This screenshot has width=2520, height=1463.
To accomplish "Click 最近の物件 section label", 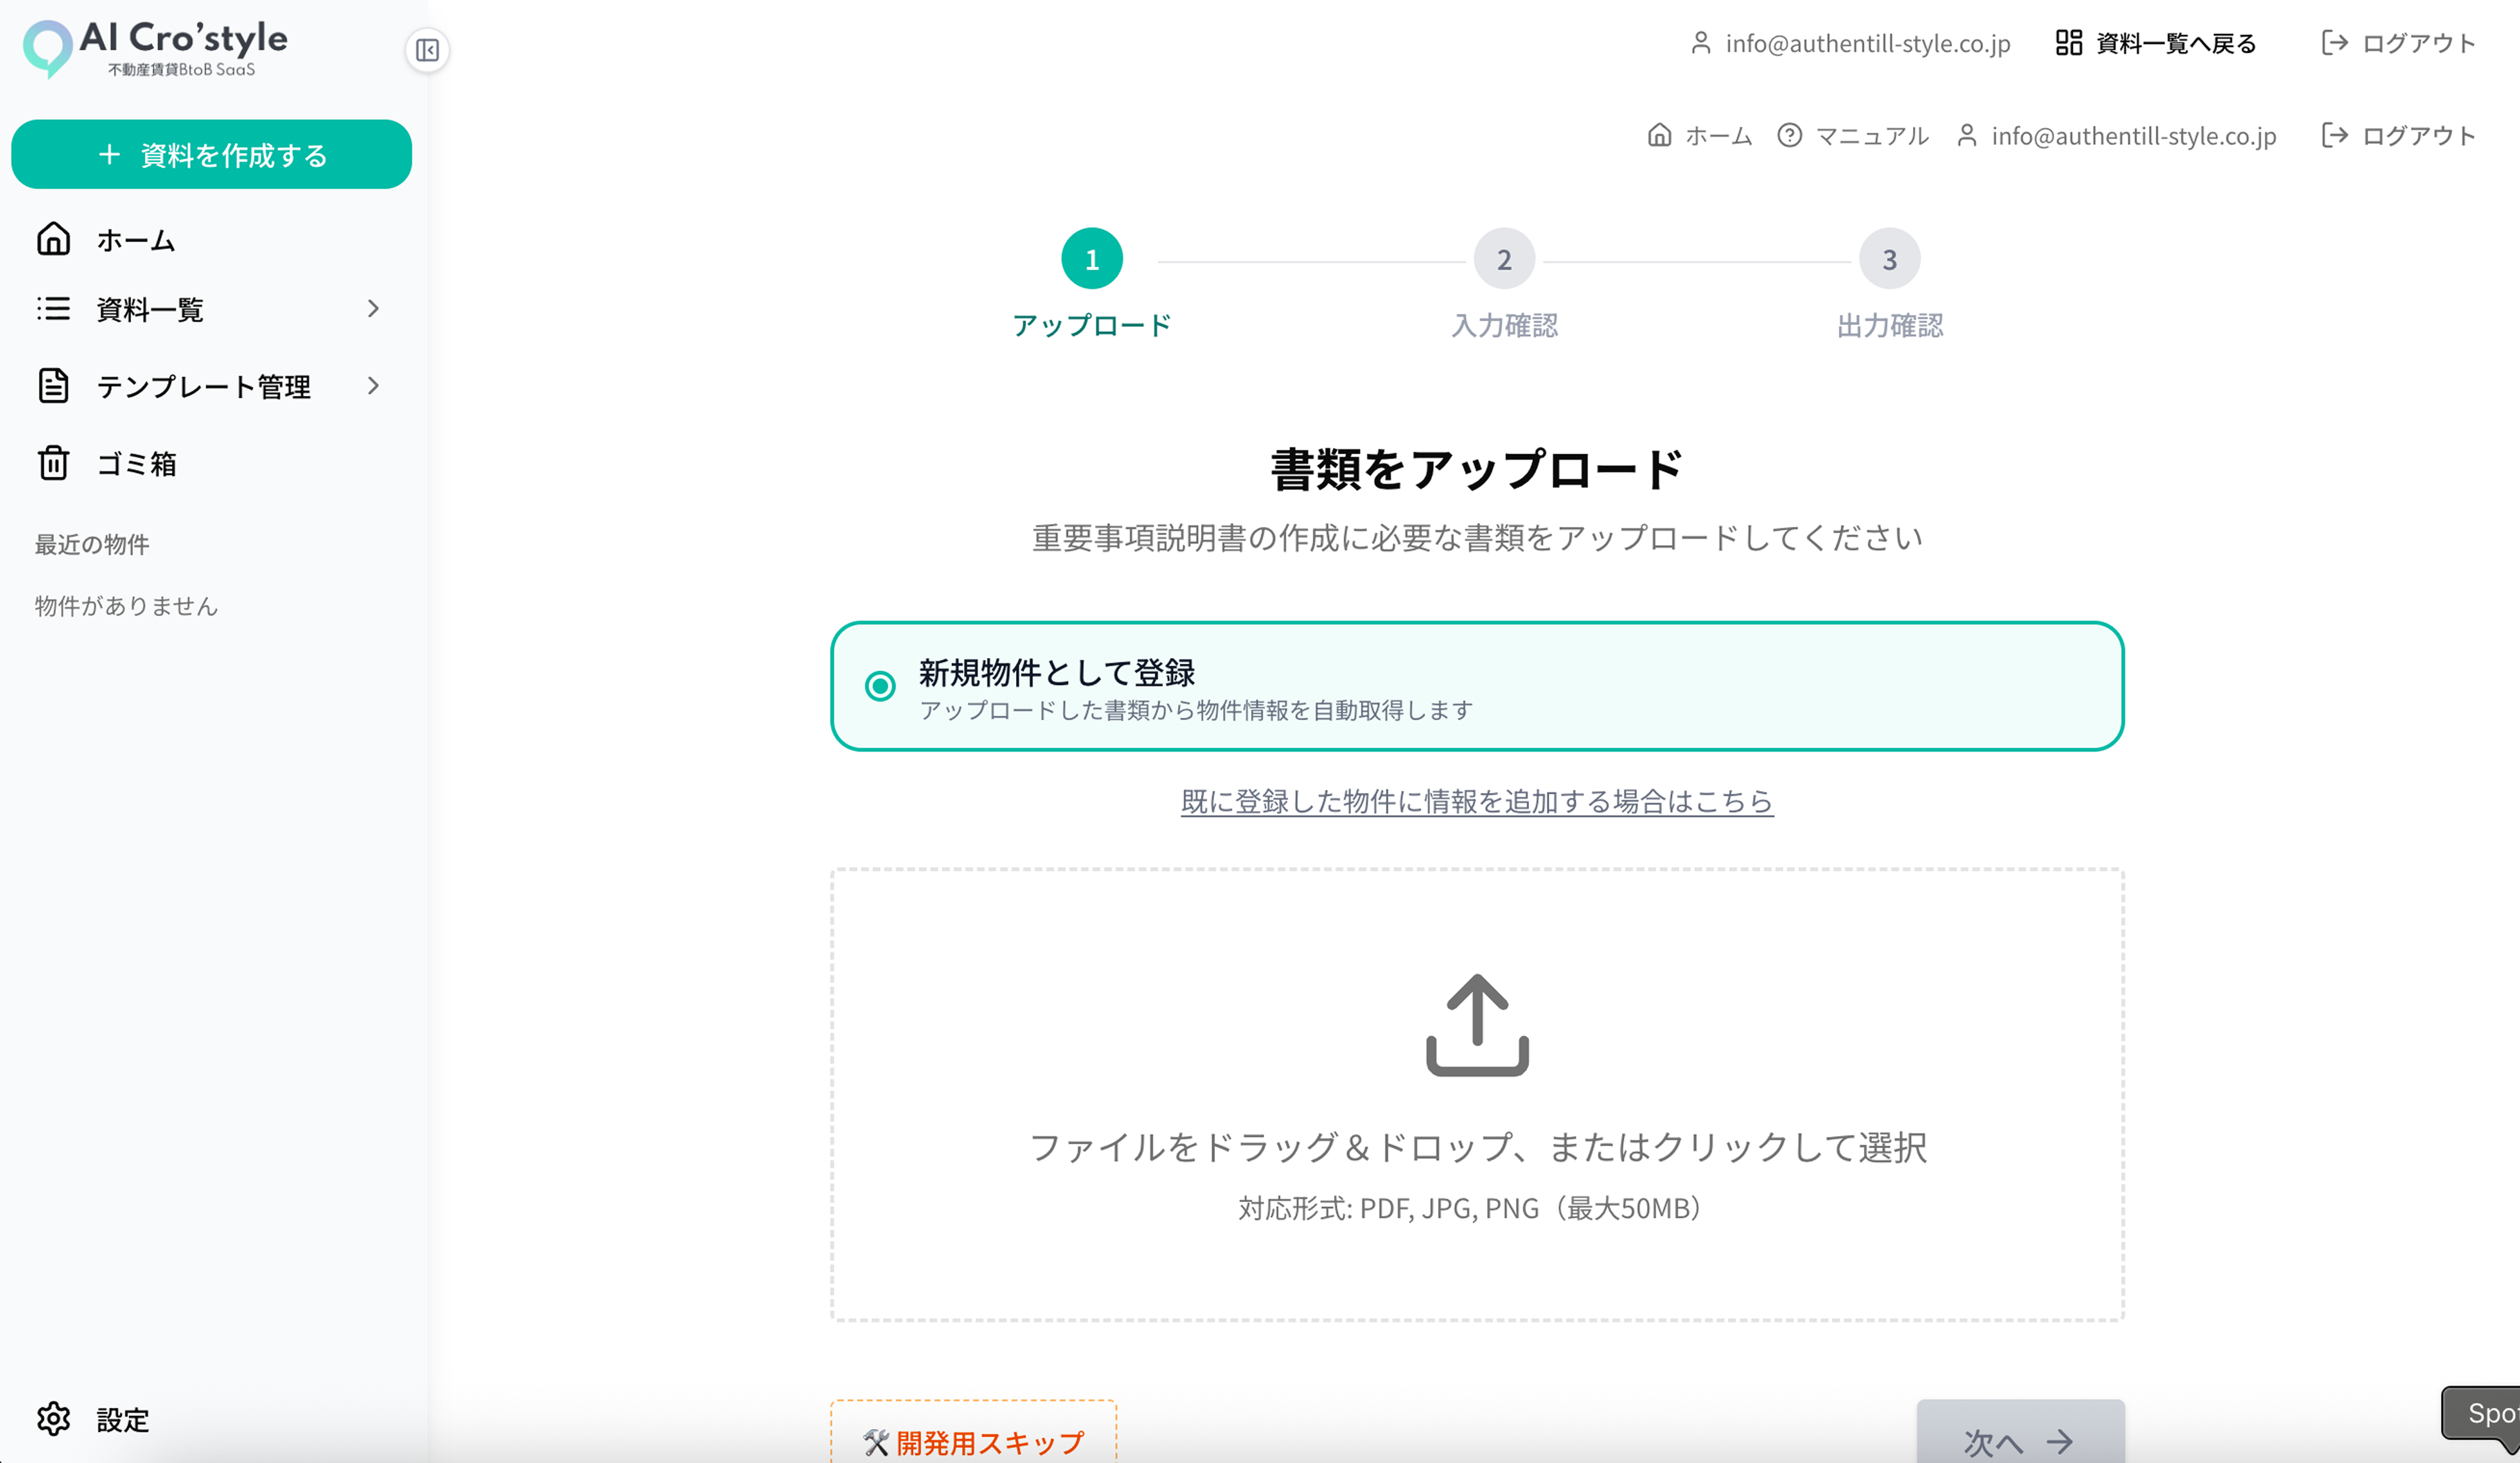I will [92, 543].
